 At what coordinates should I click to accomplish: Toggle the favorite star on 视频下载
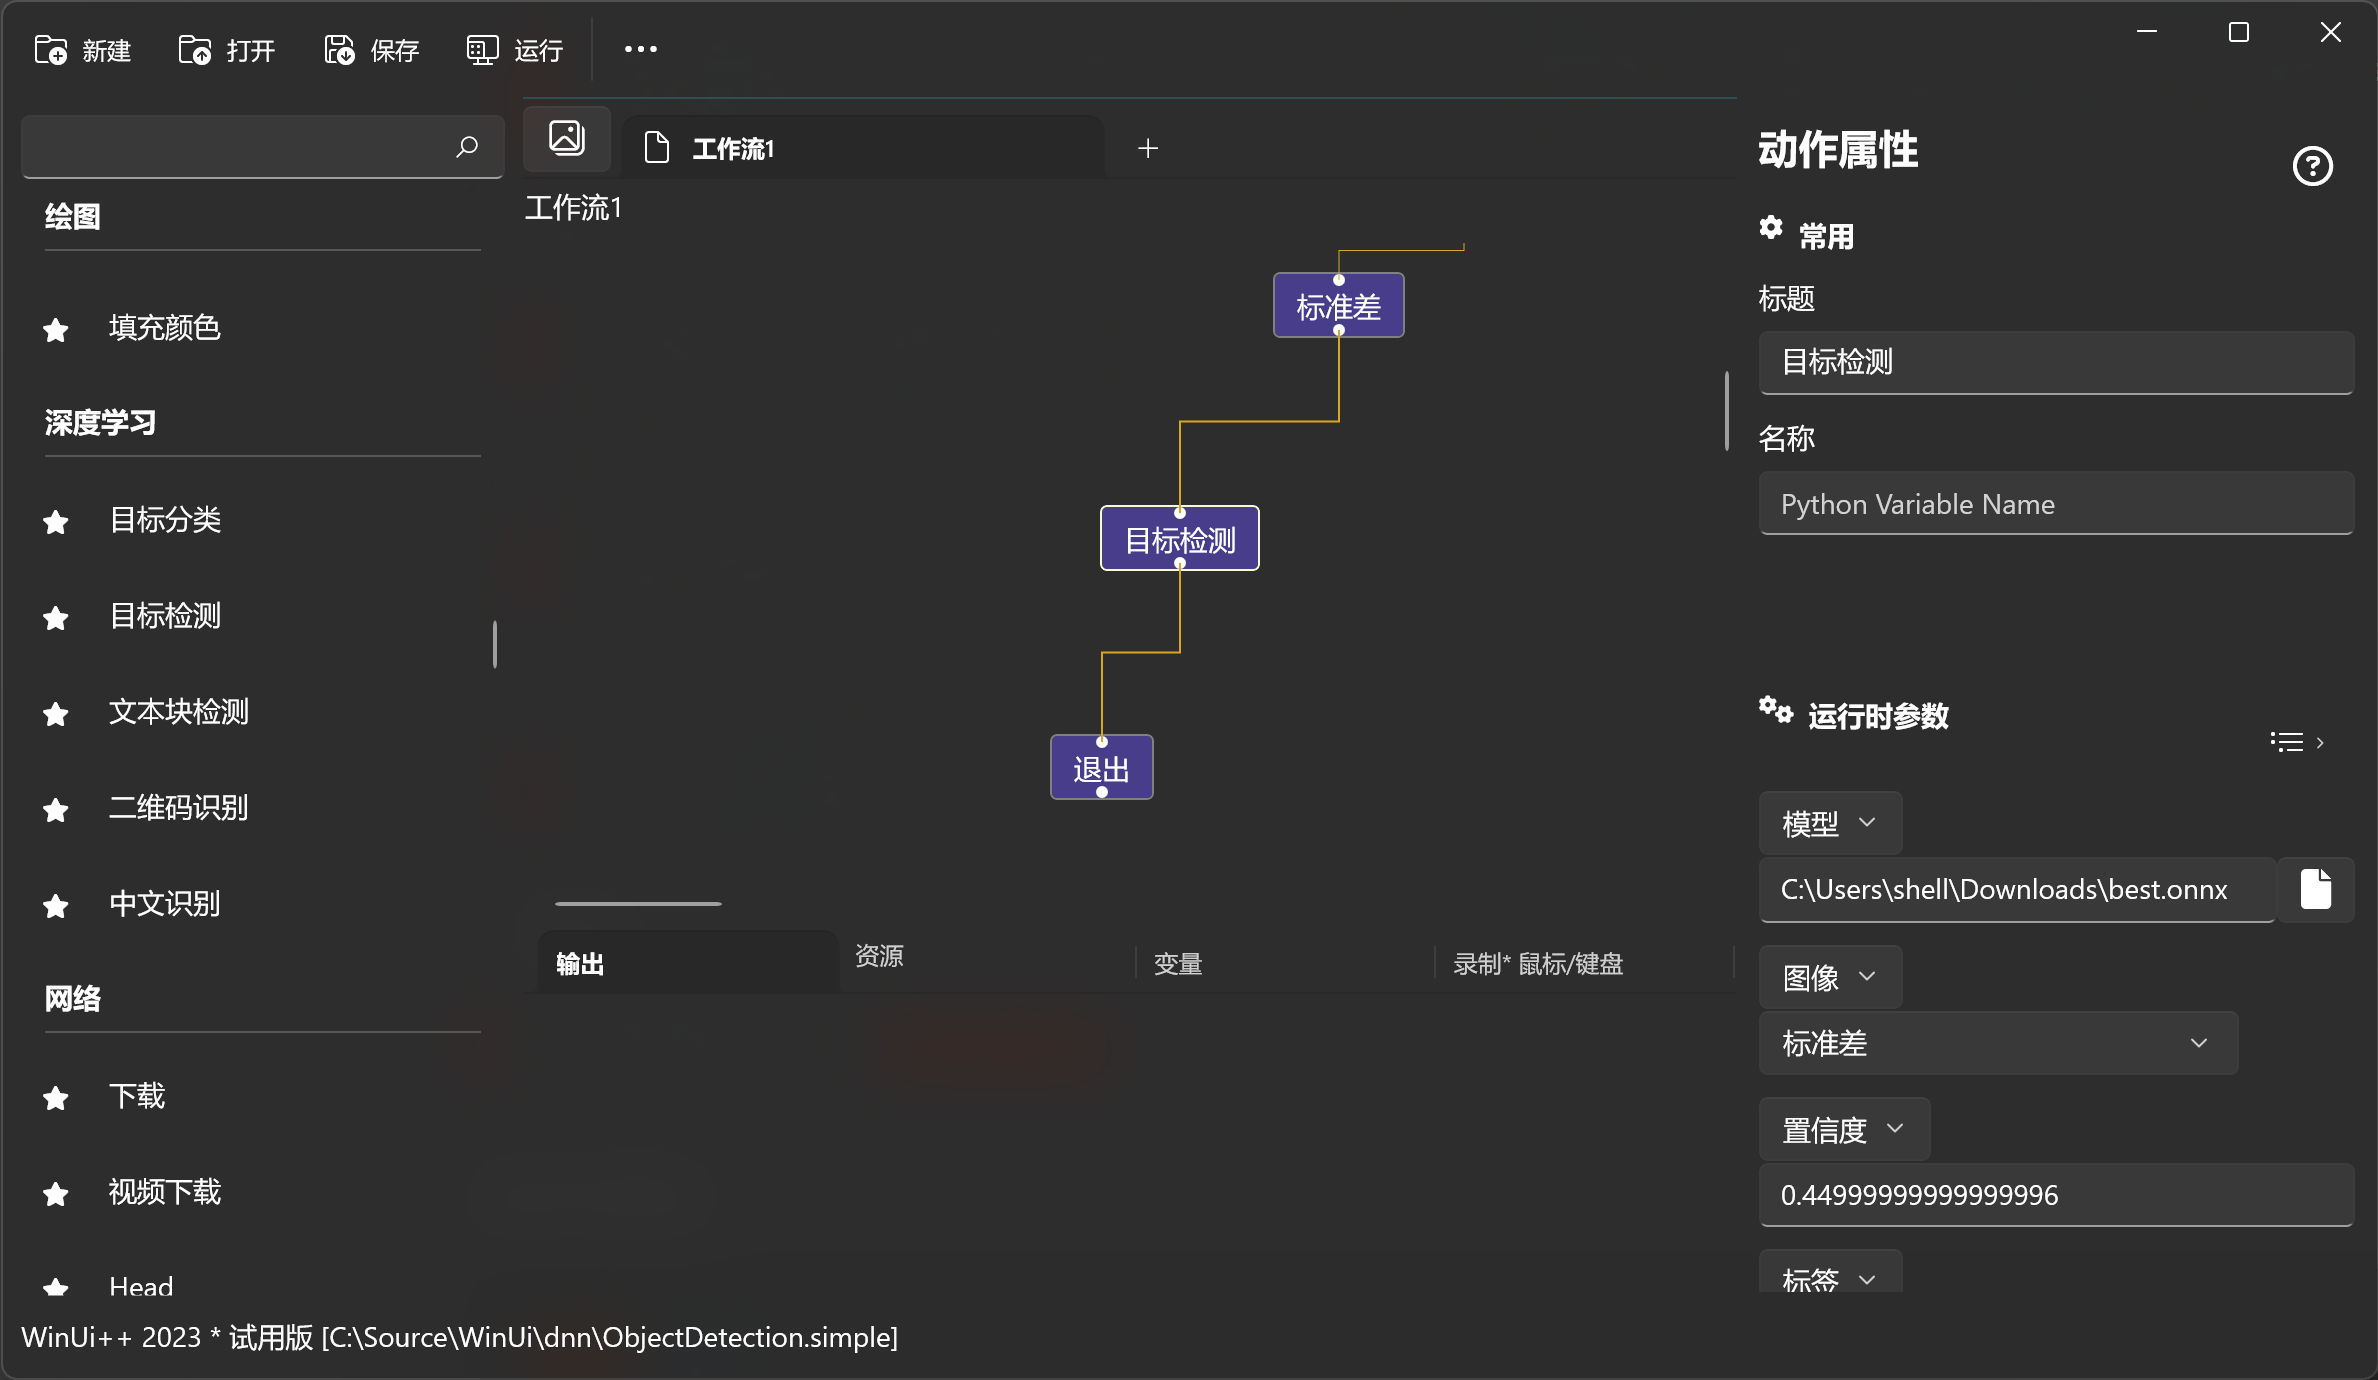click(55, 1193)
